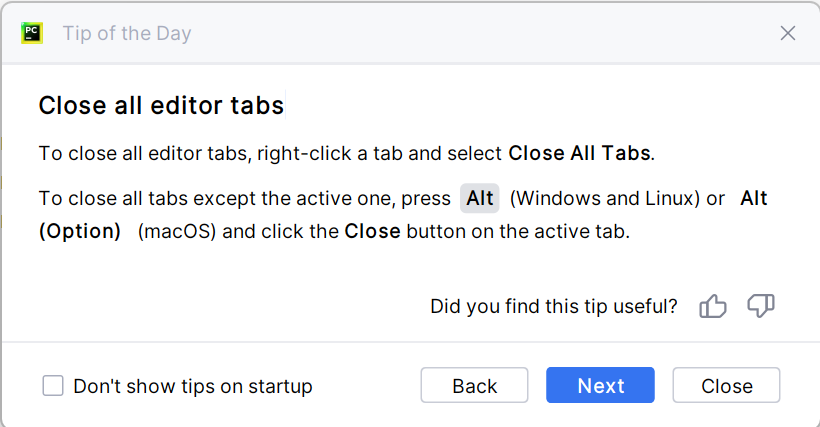Close the dialog with the title bar X
Viewport: 820px width, 427px height.
coord(788,33)
